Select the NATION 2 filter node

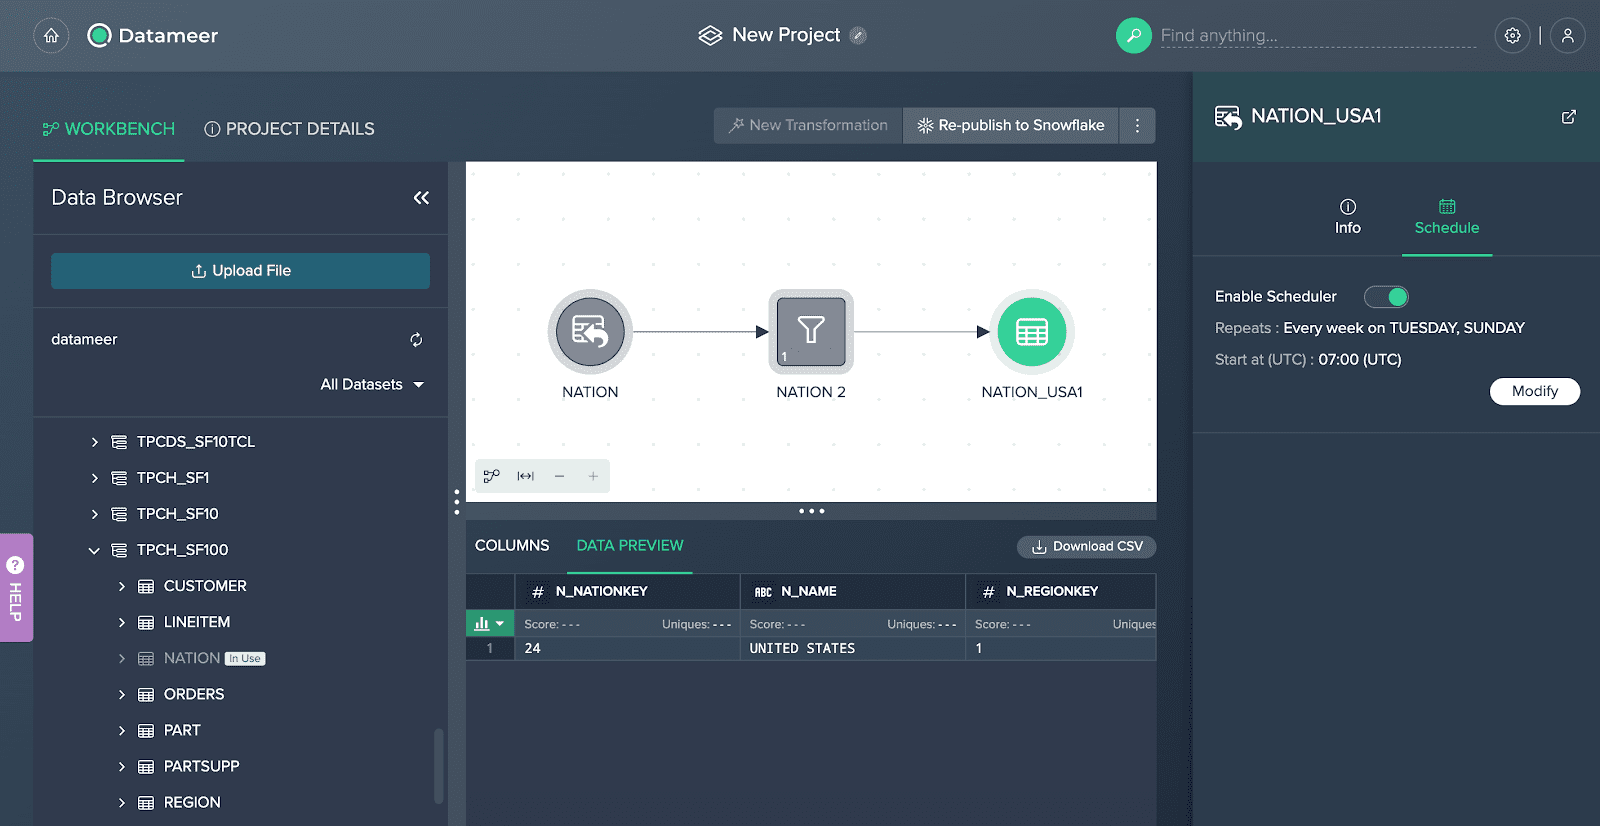810,331
